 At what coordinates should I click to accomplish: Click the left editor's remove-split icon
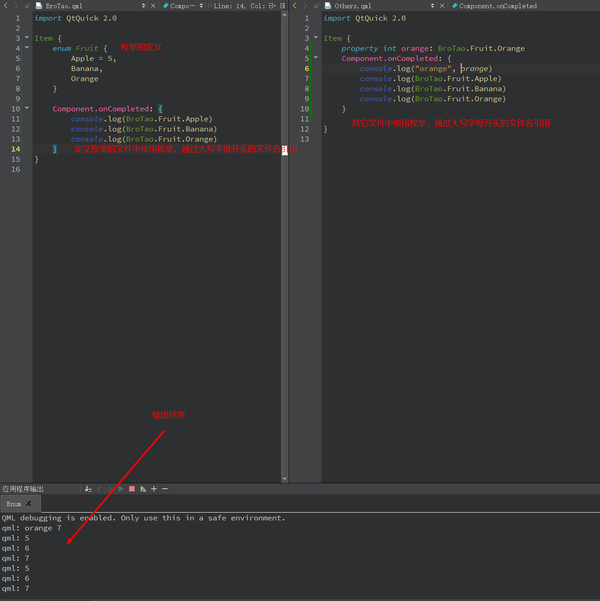pos(283,6)
